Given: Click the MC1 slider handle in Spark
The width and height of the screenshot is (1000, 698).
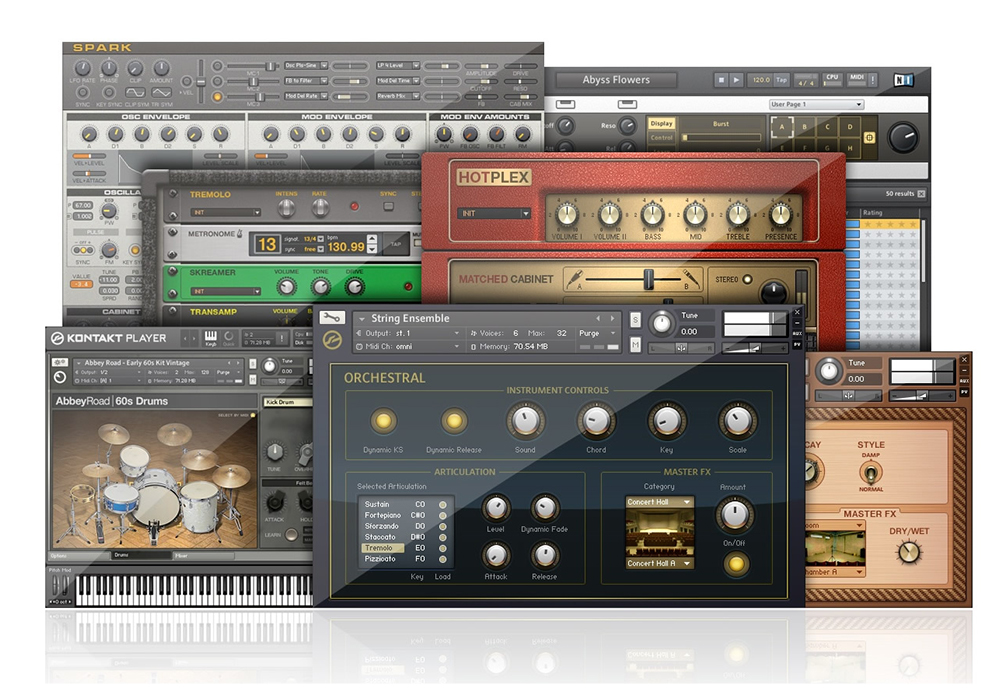Looking at the screenshot, I should click(x=270, y=66).
